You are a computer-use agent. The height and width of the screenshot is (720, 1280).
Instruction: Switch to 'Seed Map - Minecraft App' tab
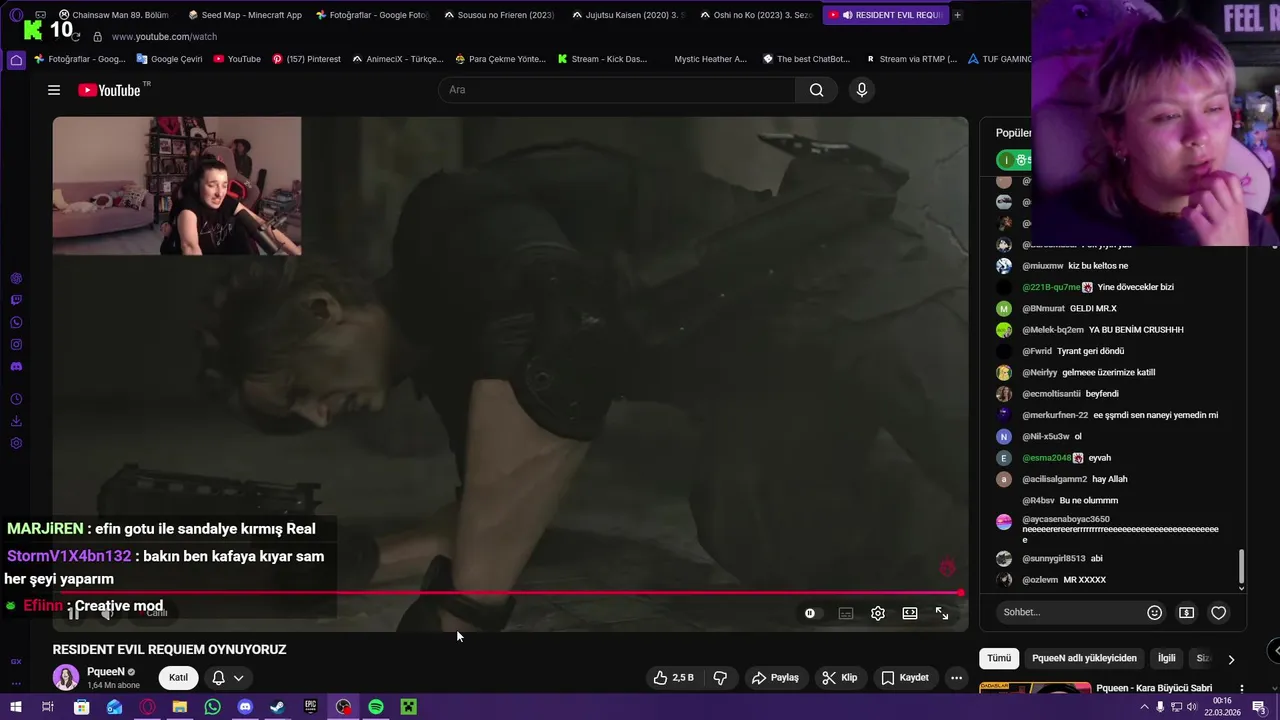pyautogui.click(x=246, y=15)
